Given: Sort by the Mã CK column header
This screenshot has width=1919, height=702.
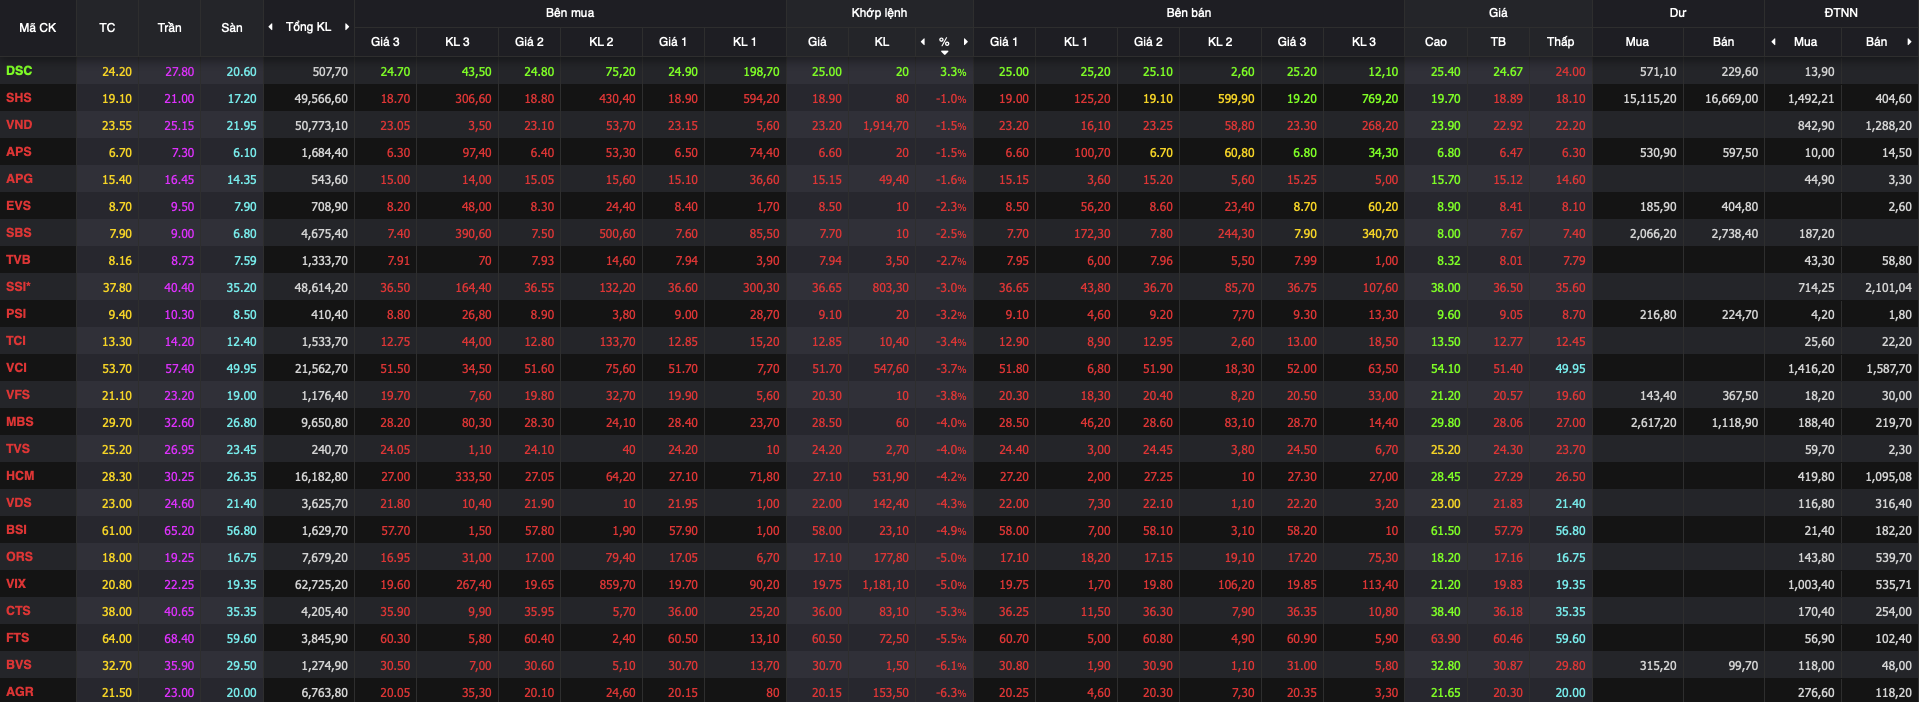Looking at the screenshot, I should click(38, 28).
